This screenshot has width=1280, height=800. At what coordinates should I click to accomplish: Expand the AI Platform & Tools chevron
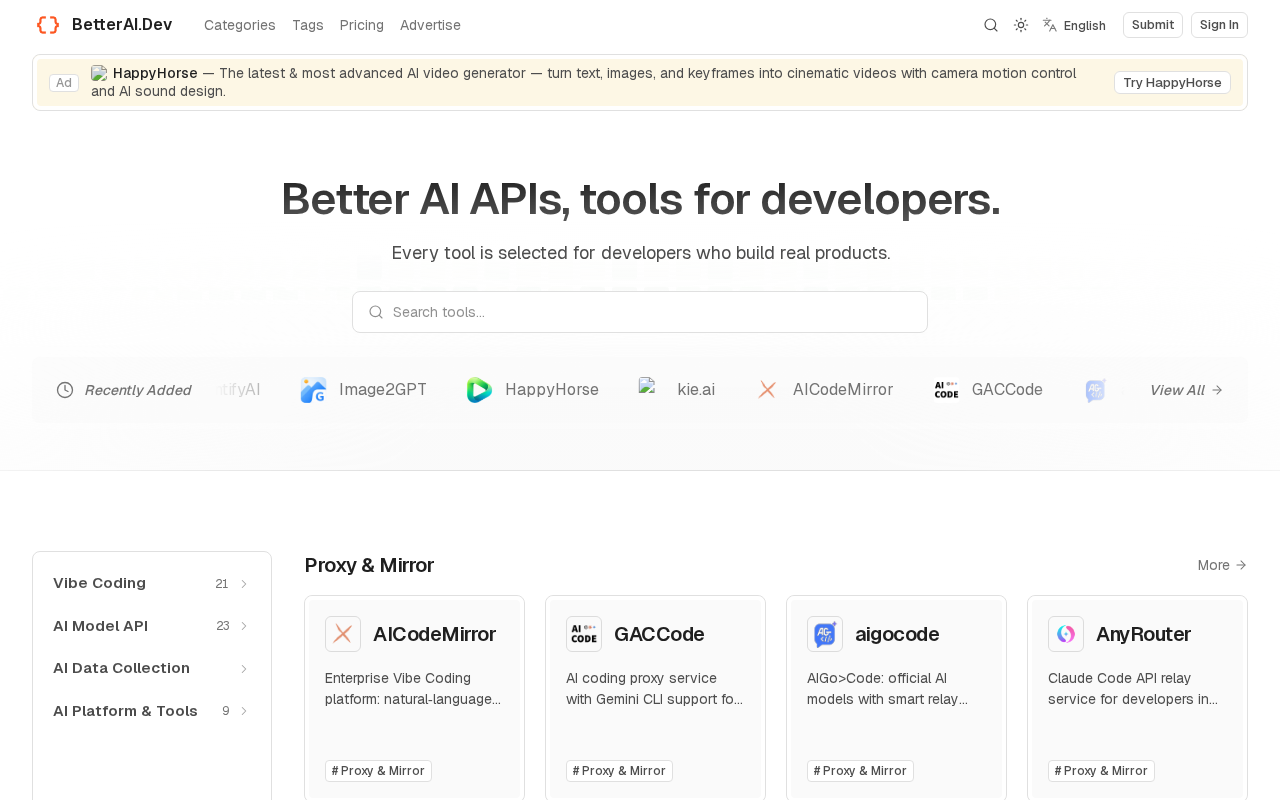[244, 711]
